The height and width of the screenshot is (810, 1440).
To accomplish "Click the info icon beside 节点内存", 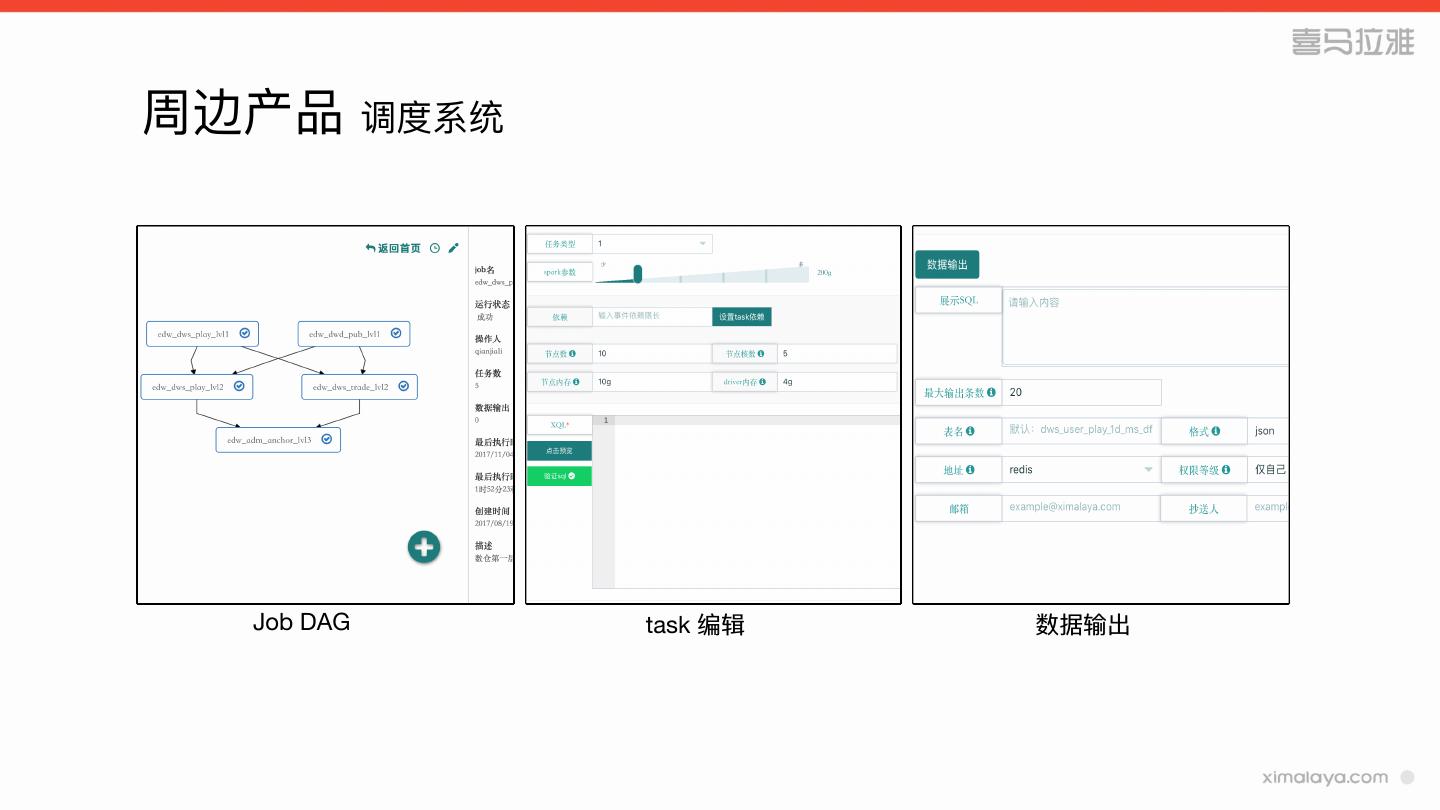I will pos(575,381).
